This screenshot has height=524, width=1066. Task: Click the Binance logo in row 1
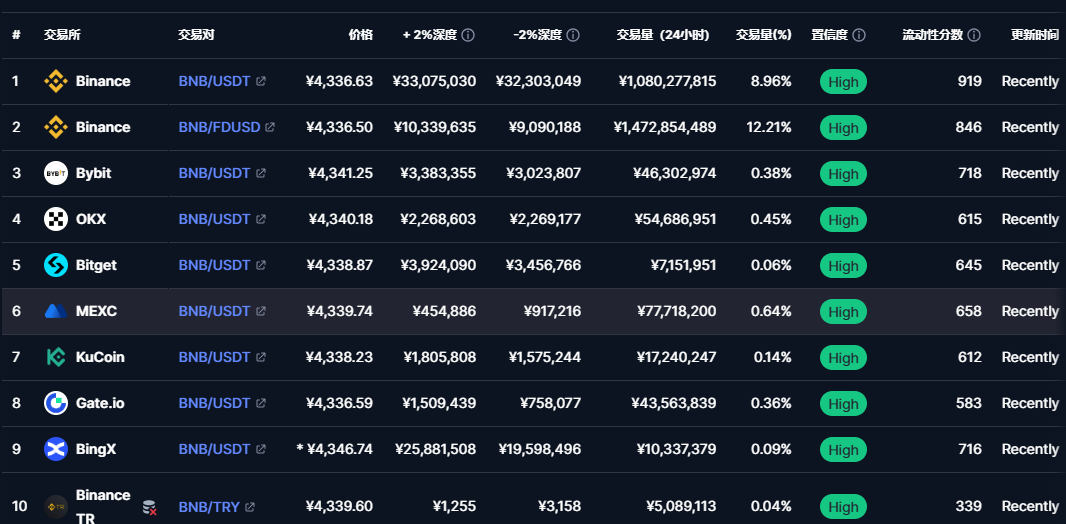(x=56, y=82)
